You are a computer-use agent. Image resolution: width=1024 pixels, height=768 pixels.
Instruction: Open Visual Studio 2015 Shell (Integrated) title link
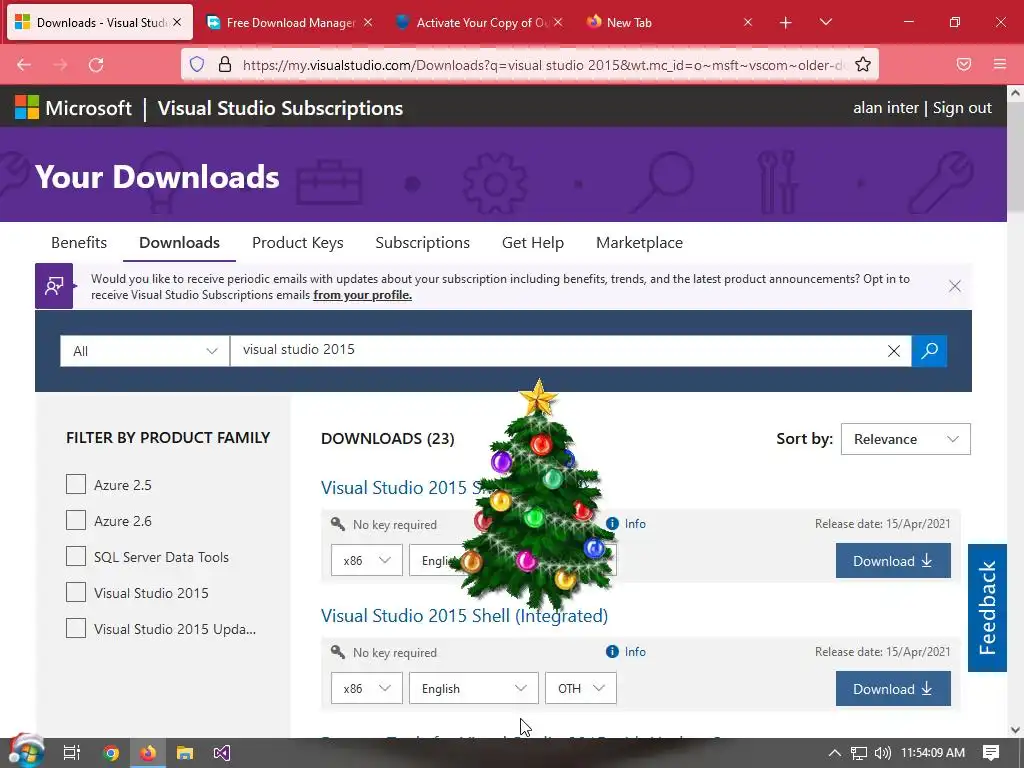(464, 616)
